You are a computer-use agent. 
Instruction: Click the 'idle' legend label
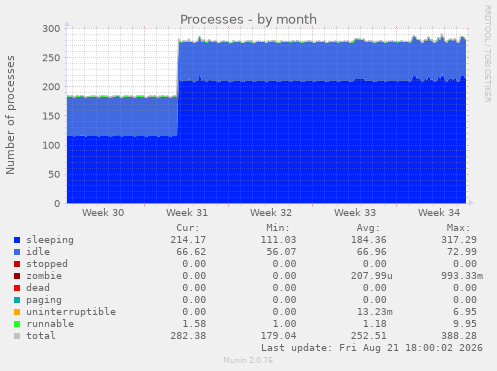coord(38,252)
